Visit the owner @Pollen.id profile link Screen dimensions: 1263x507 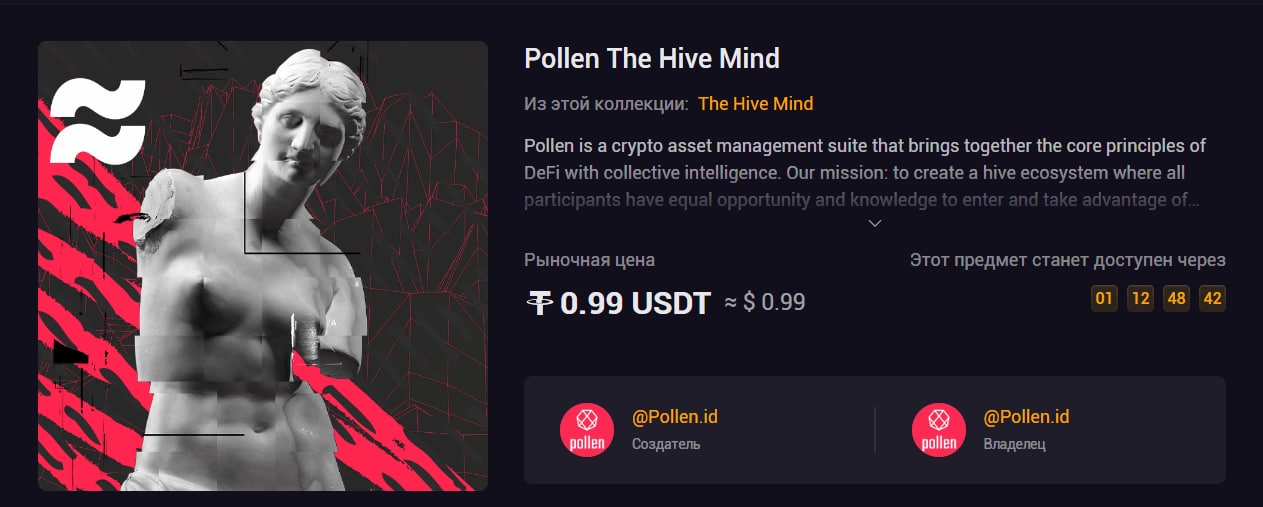(1027, 417)
